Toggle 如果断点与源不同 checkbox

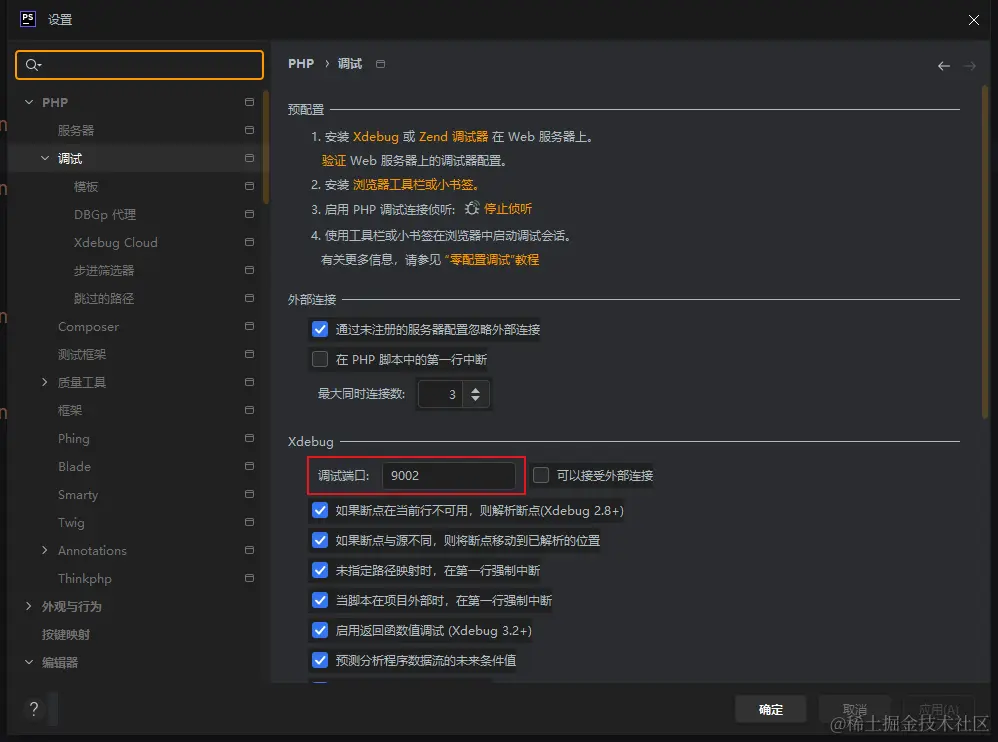click(320, 540)
